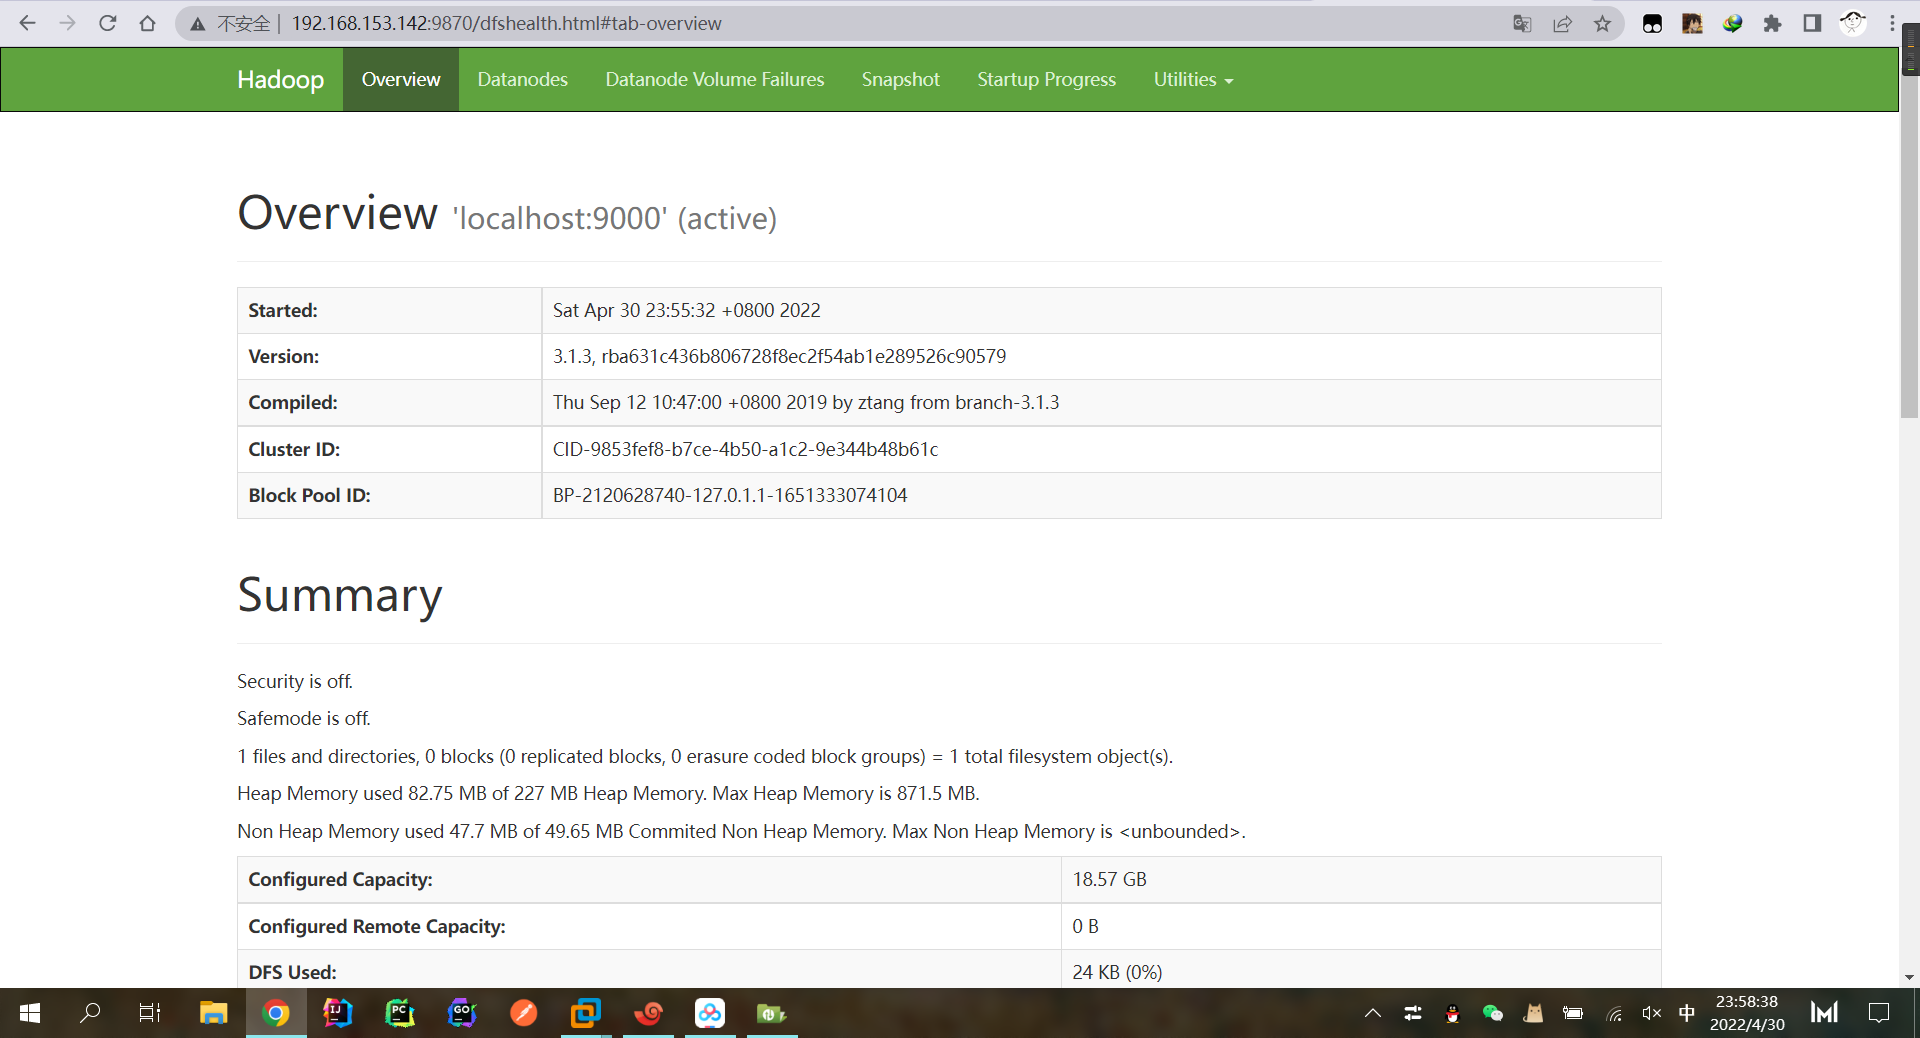The image size is (1920, 1038).
Task: Click the globe extension icon in toolbar
Action: 1732,23
